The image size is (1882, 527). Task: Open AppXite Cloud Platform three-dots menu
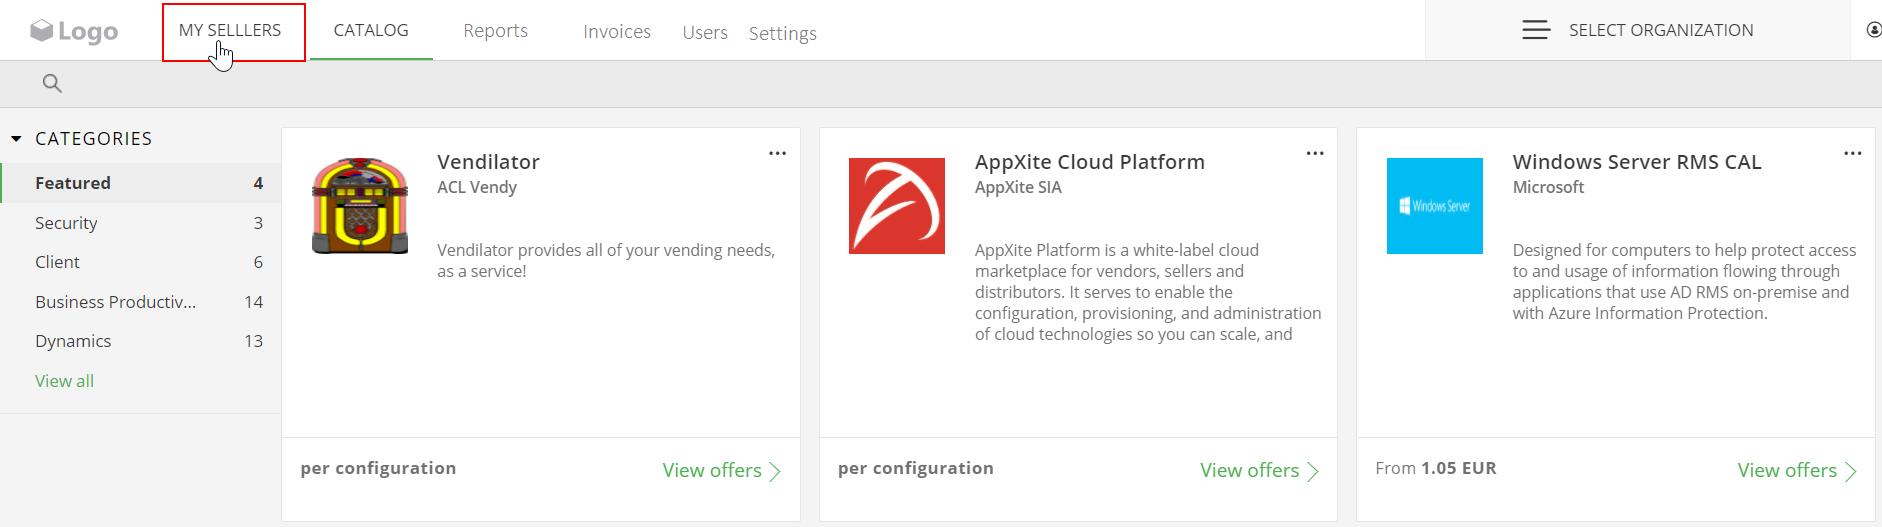coord(1315,153)
